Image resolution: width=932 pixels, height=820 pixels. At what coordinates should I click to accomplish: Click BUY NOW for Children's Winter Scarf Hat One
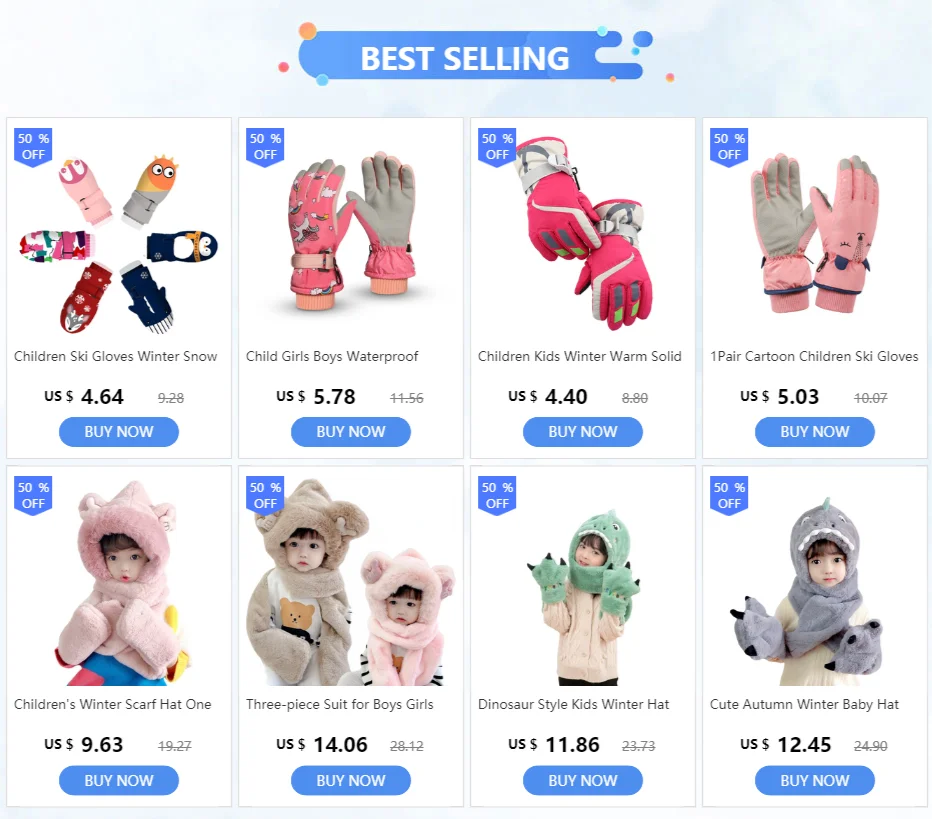point(119,780)
